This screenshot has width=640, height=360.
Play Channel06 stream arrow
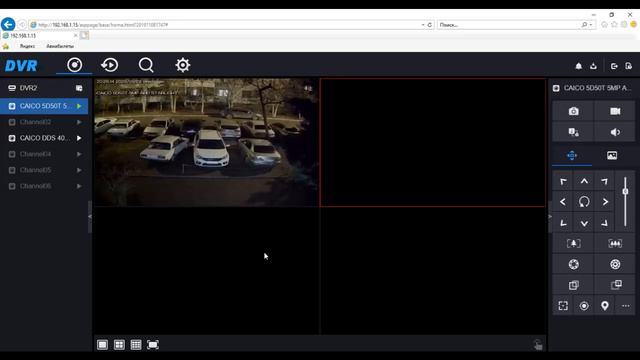[x=79, y=186]
